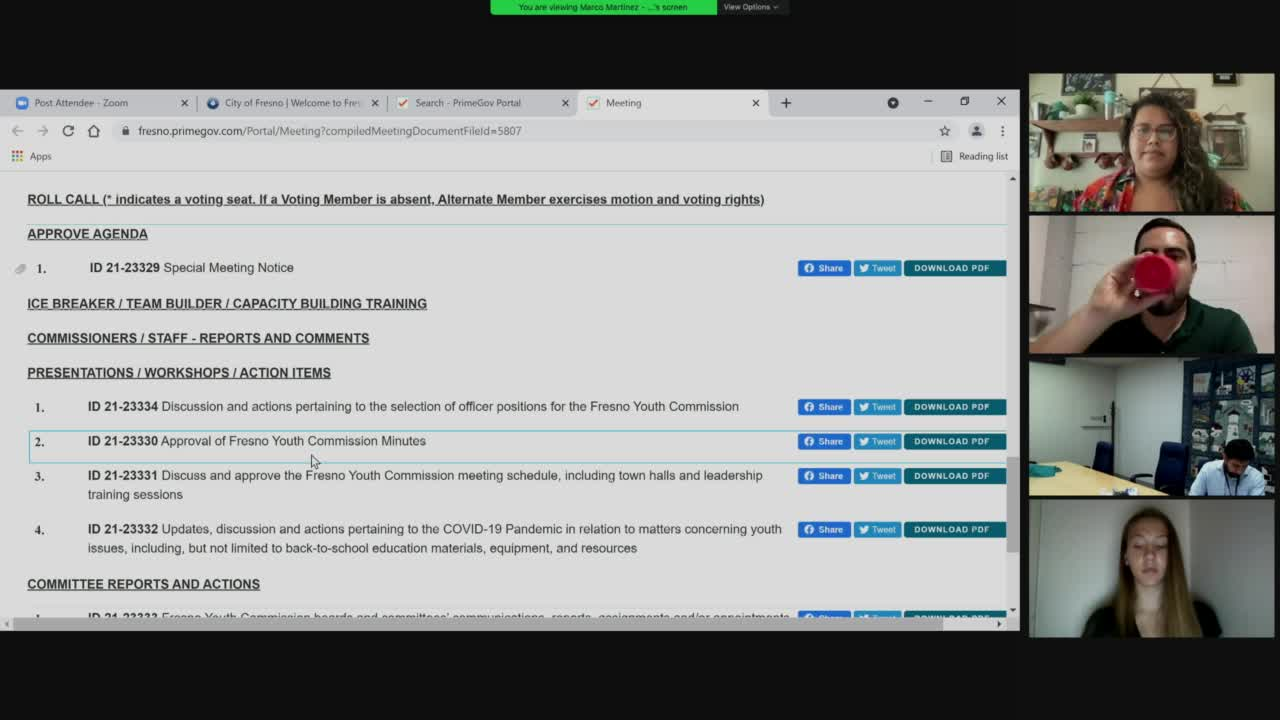Close the Meeting tab
The height and width of the screenshot is (720, 1280).
756,103
